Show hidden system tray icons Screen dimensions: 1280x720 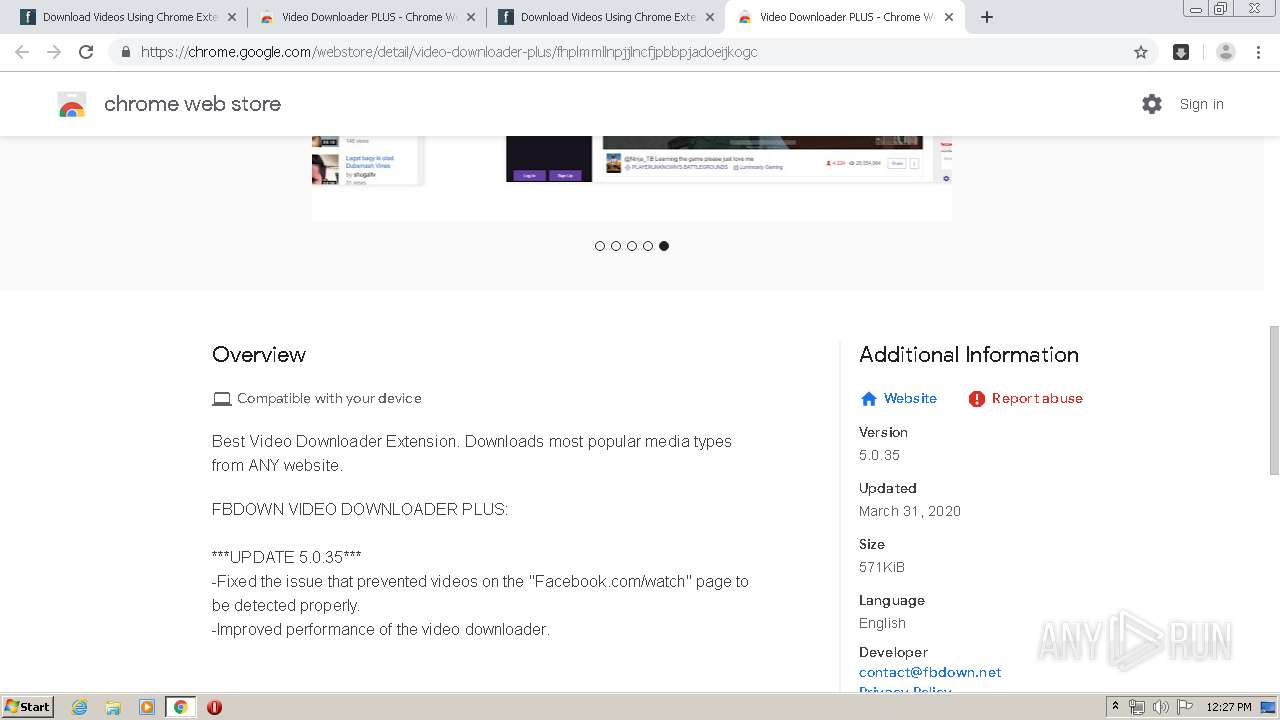click(x=1116, y=707)
